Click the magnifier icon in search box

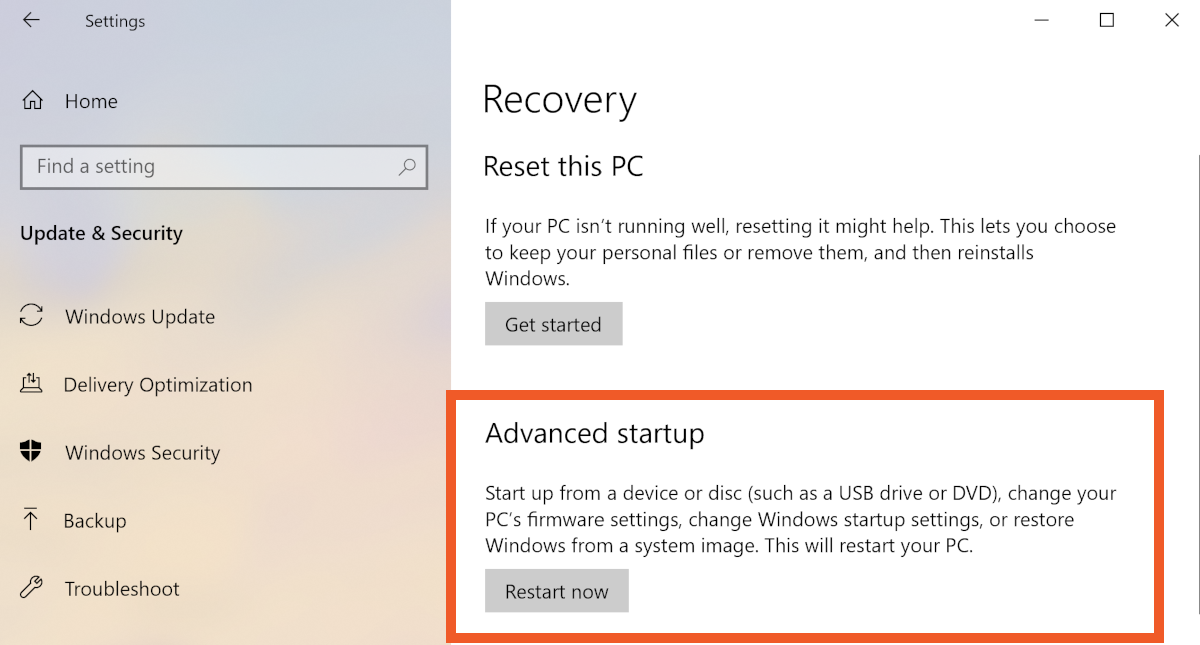pyautogui.click(x=407, y=167)
